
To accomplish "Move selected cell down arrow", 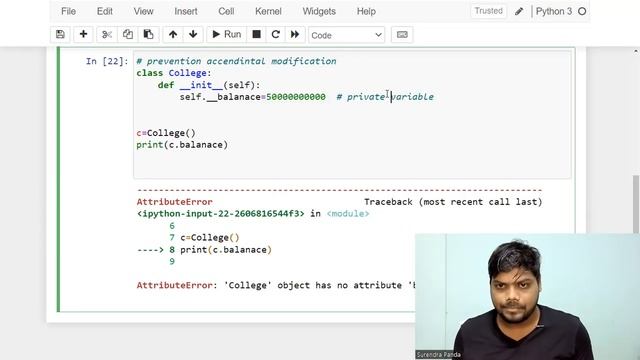I will pos(193,35).
